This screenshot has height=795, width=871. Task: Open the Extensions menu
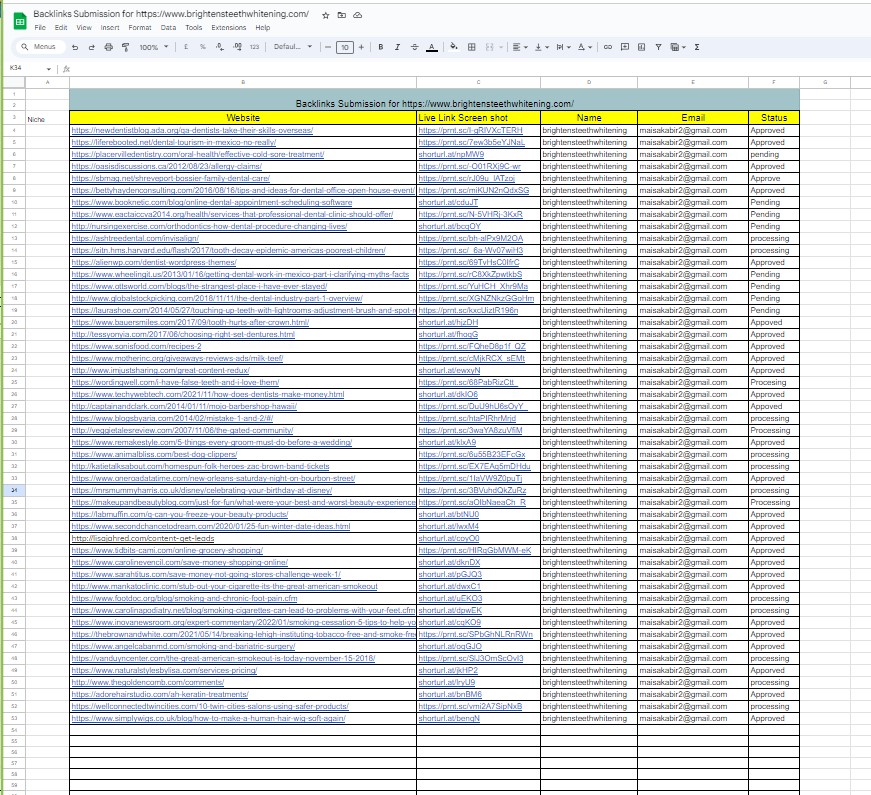(228, 28)
